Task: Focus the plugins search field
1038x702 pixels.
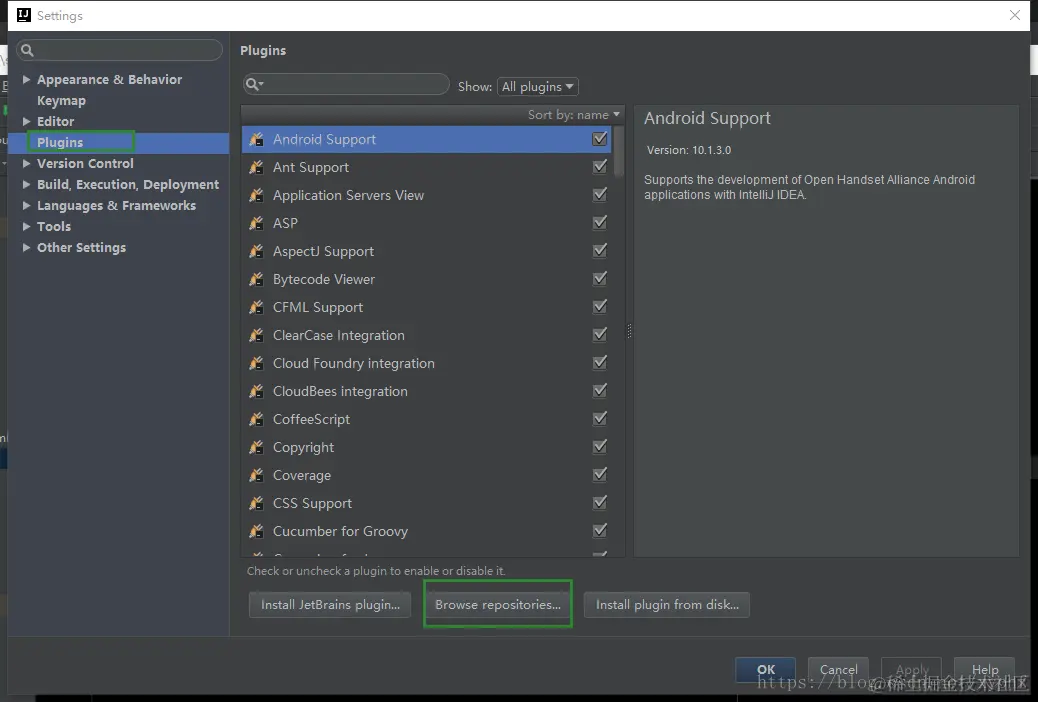Action: pos(346,84)
